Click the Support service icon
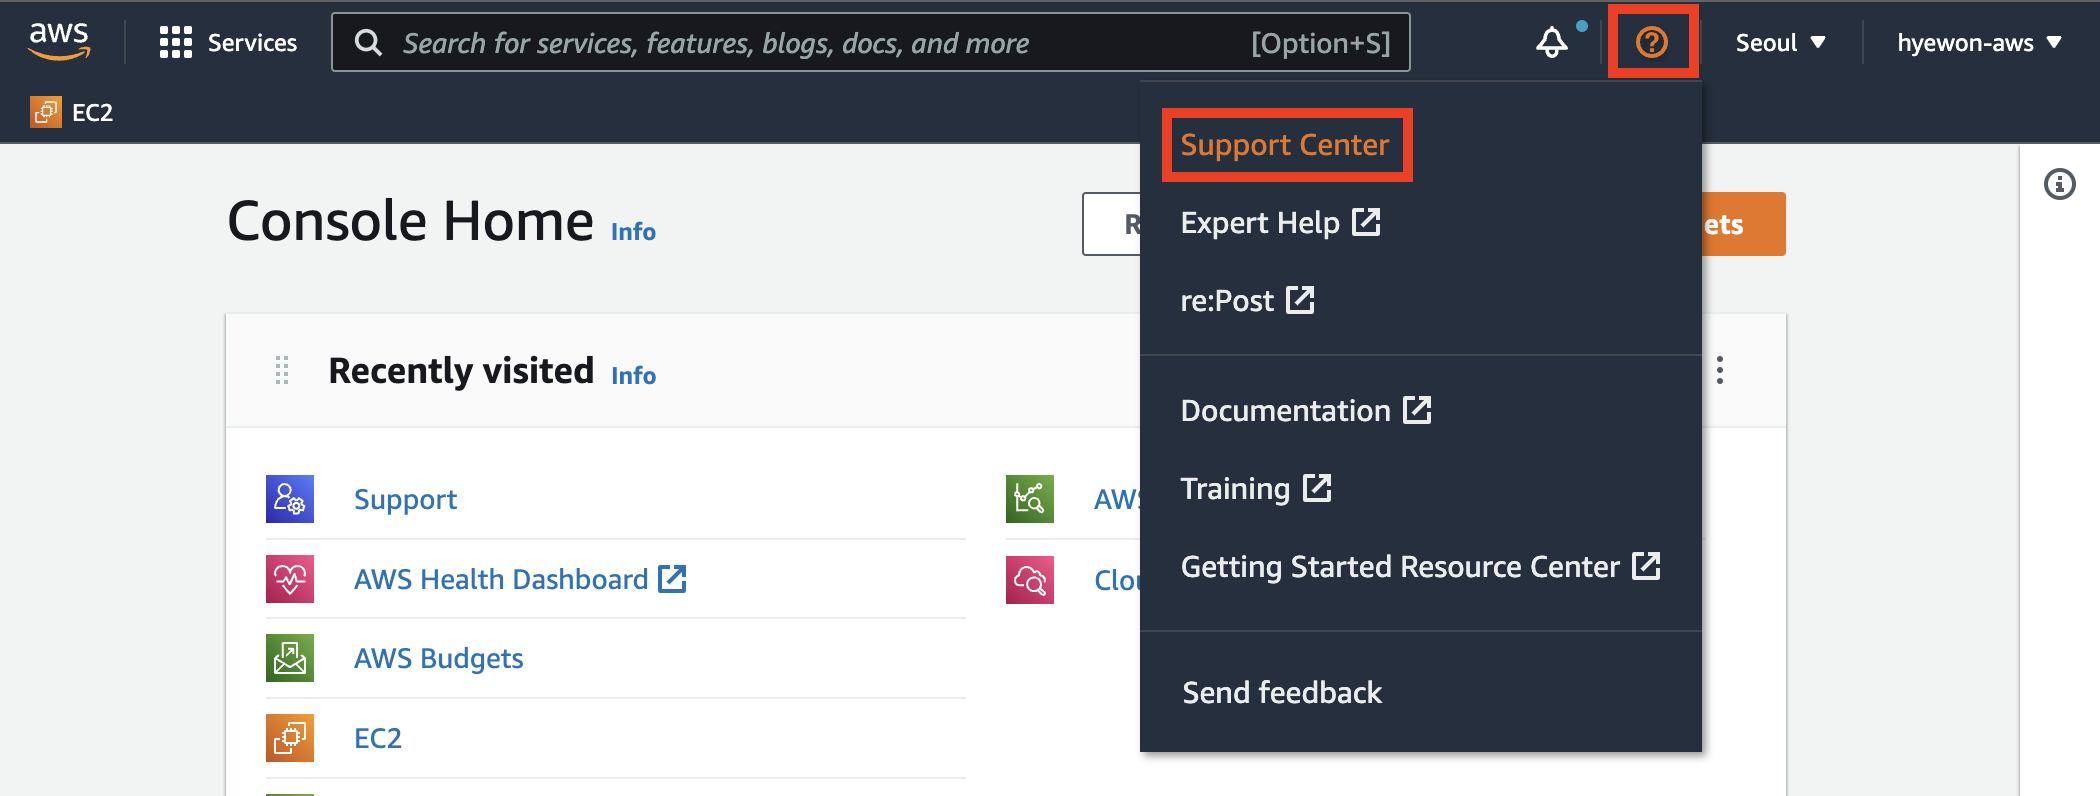Viewport: 2100px width, 796px height. pyautogui.click(x=290, y=499)
